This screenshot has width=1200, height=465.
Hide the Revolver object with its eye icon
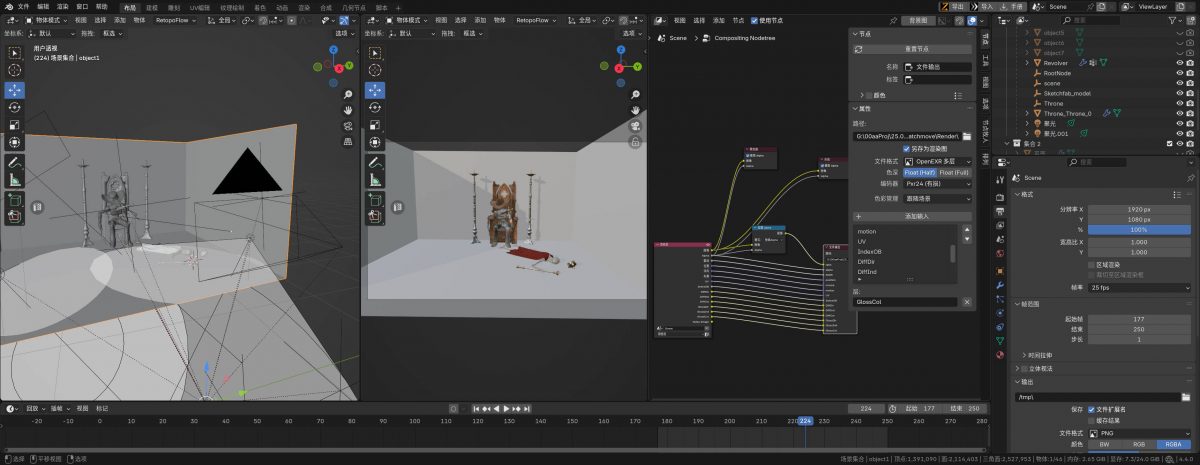click(x=1179, y=62)
